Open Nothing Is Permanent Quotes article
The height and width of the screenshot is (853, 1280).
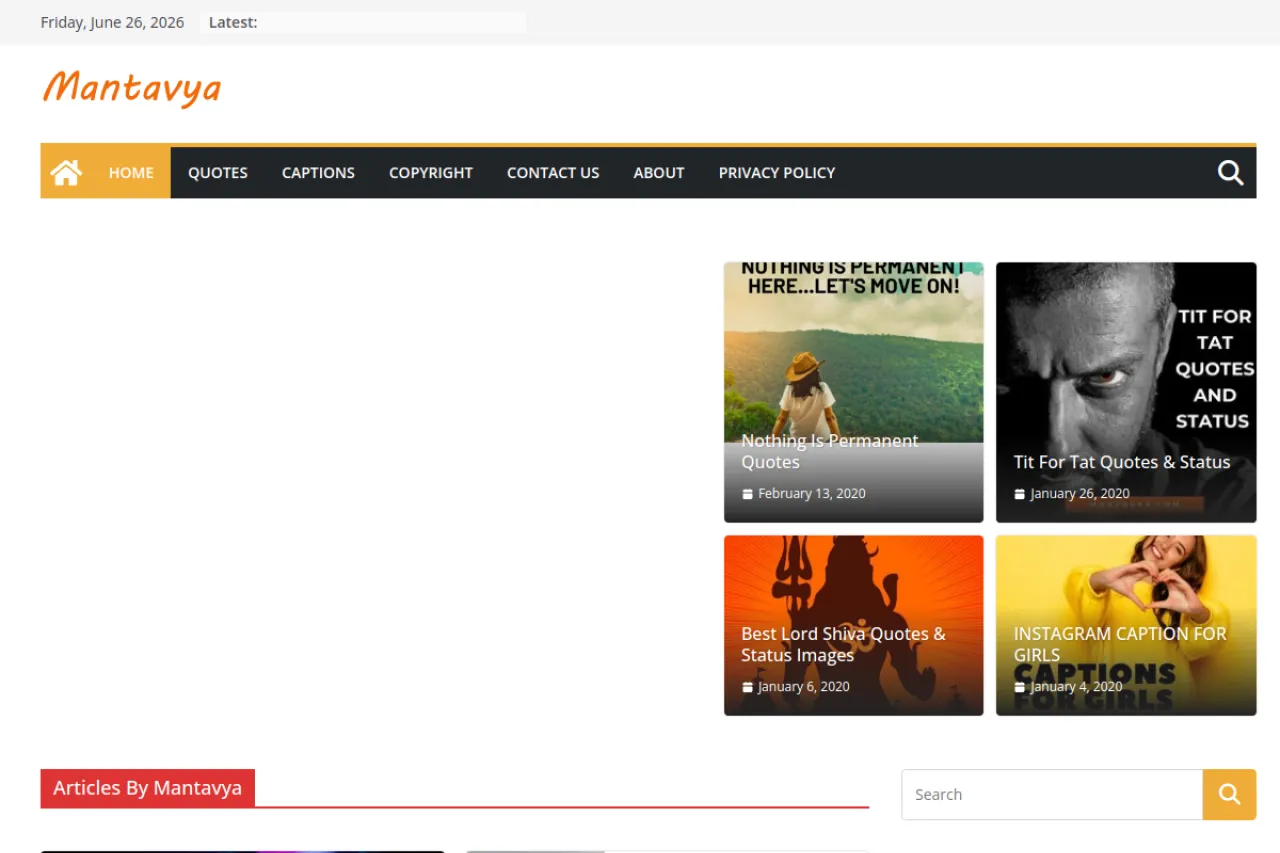coord(829,451)
